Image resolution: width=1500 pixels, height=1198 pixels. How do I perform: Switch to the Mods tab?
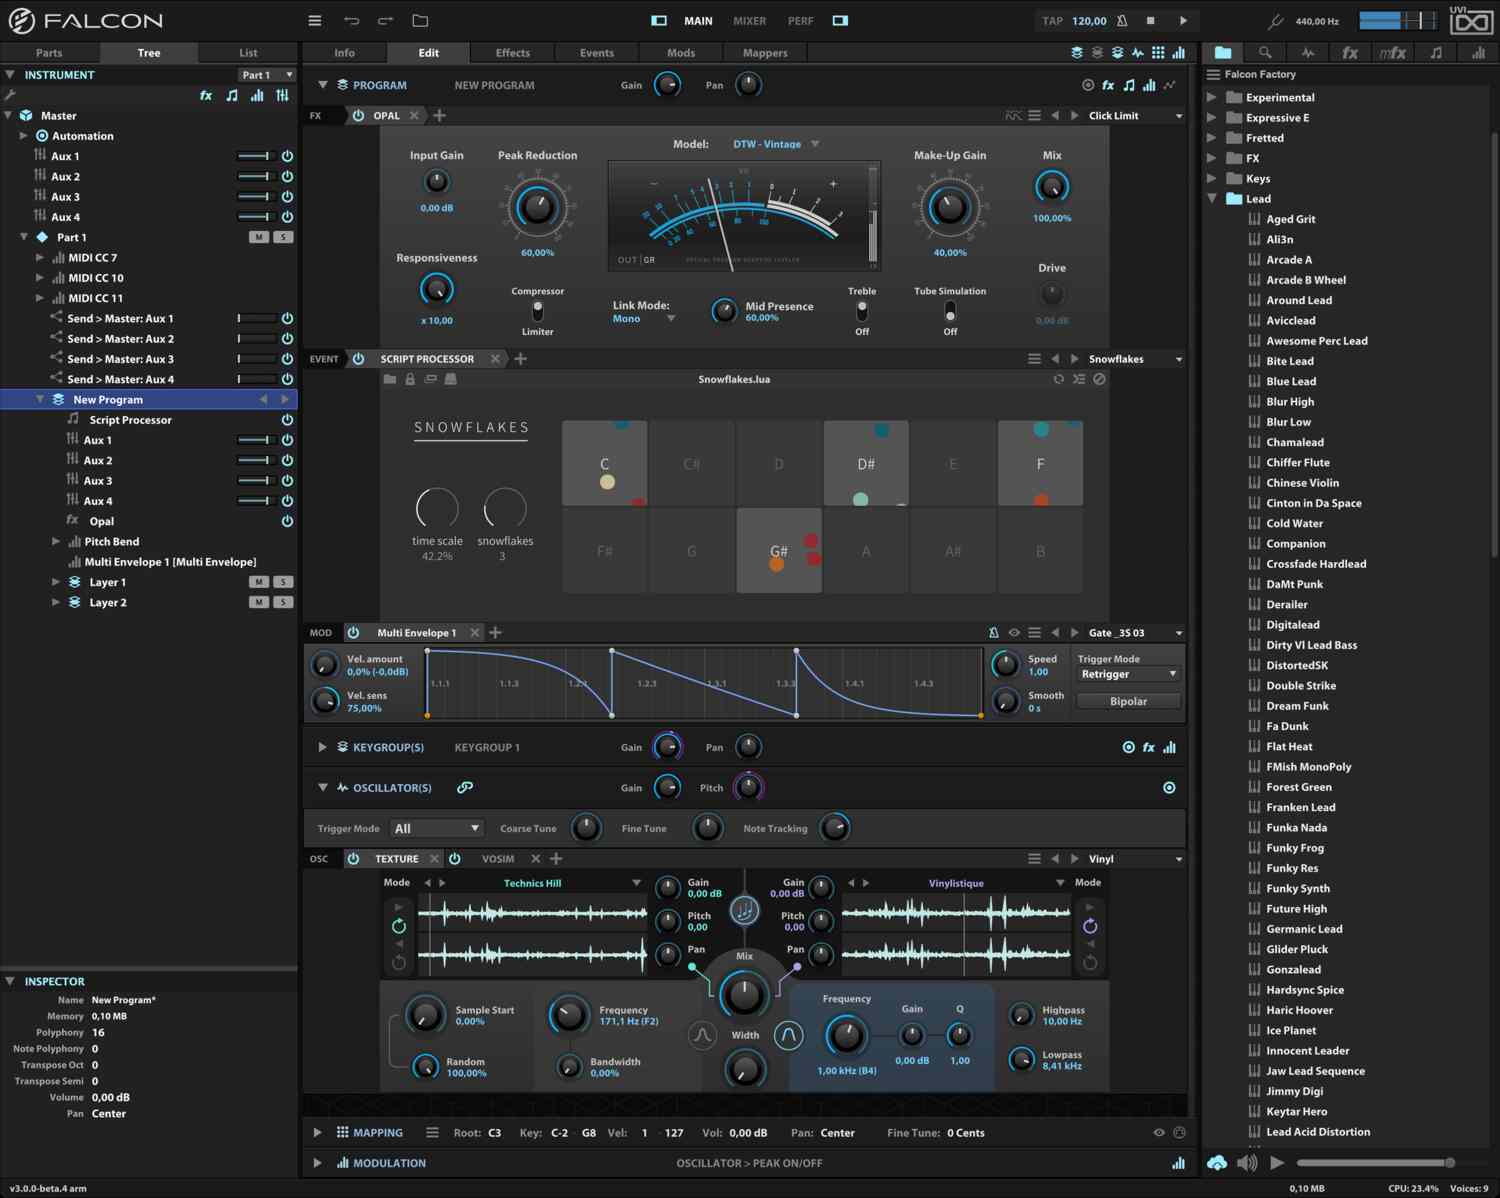[680, 53]
